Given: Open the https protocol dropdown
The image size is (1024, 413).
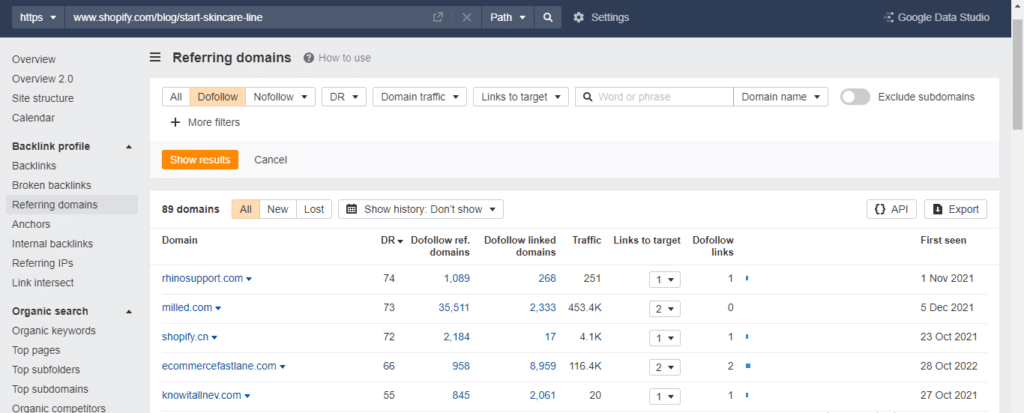Looking at the screenshot, I should click(38, 18).
